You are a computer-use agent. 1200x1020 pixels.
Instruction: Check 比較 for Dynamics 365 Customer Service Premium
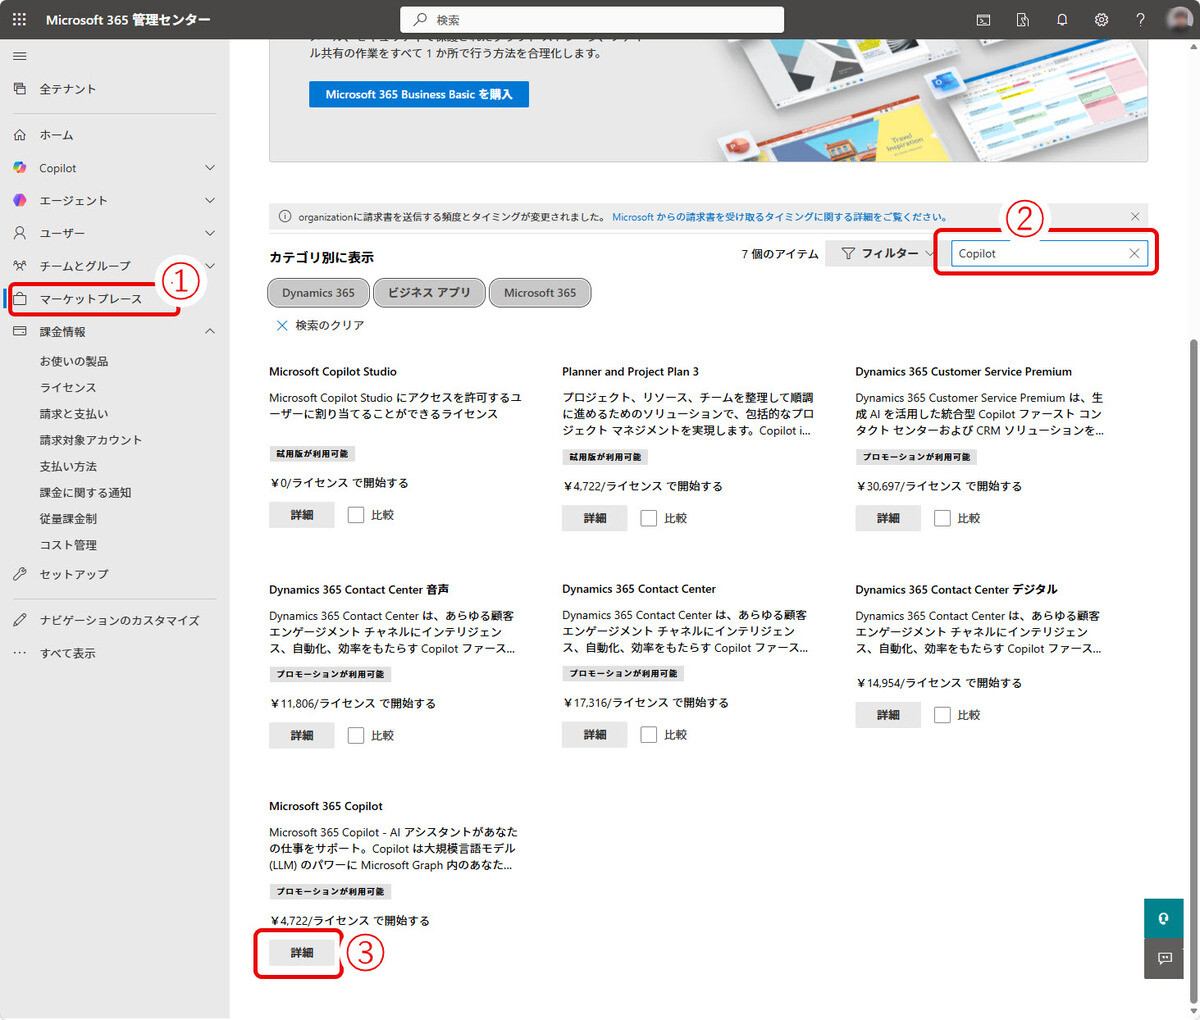942,518
